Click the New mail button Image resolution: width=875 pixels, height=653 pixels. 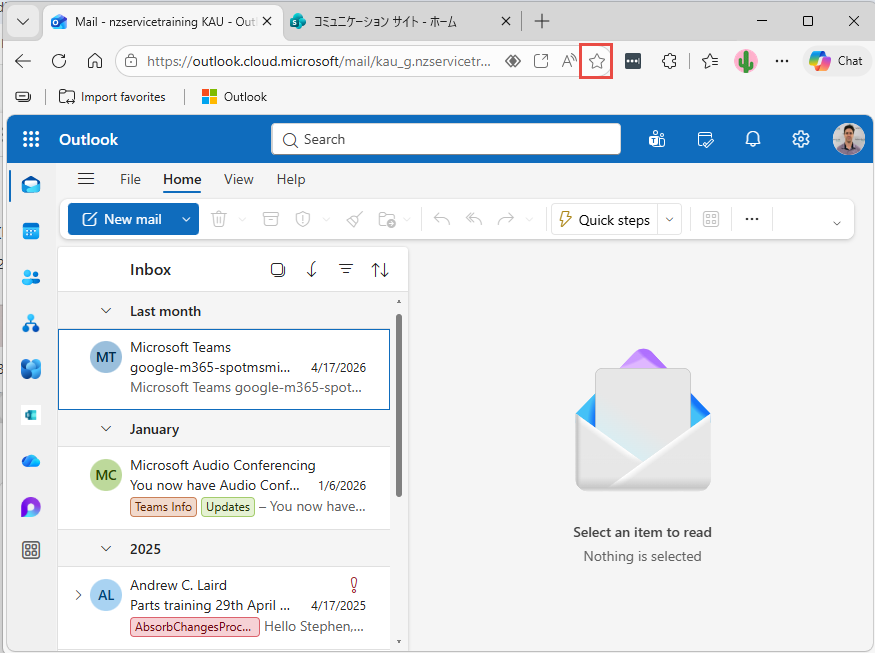point(122,219)
